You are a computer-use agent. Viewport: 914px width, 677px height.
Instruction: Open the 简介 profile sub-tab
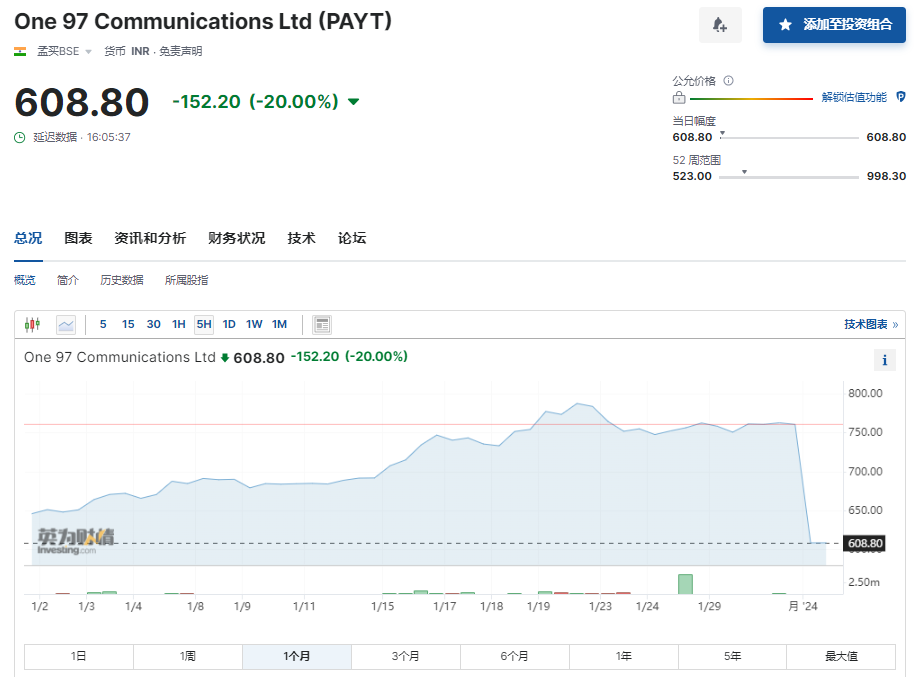[68, 280]
